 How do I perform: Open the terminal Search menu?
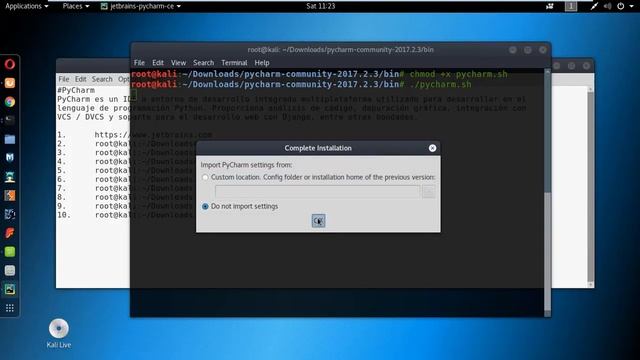pos(203,63)
